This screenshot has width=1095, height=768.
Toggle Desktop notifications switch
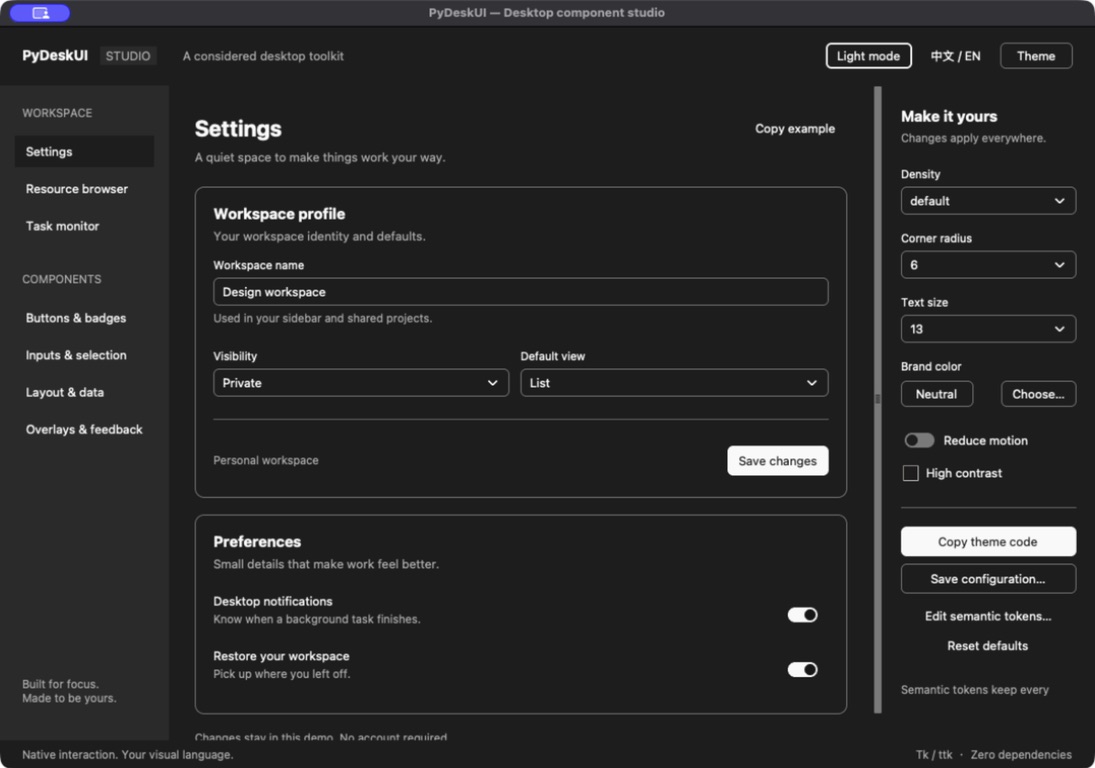pos(802,614)
